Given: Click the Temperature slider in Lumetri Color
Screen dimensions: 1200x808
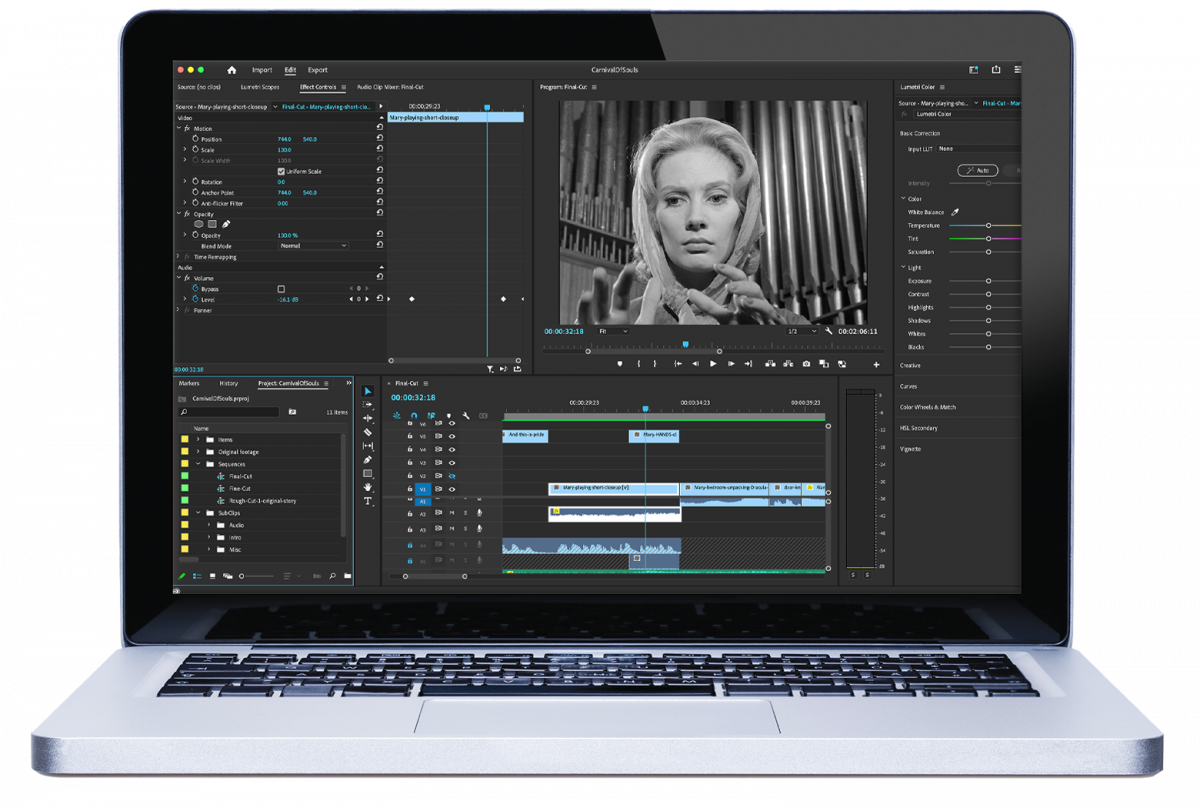Looking at the screenshot, I should (988, 225).
